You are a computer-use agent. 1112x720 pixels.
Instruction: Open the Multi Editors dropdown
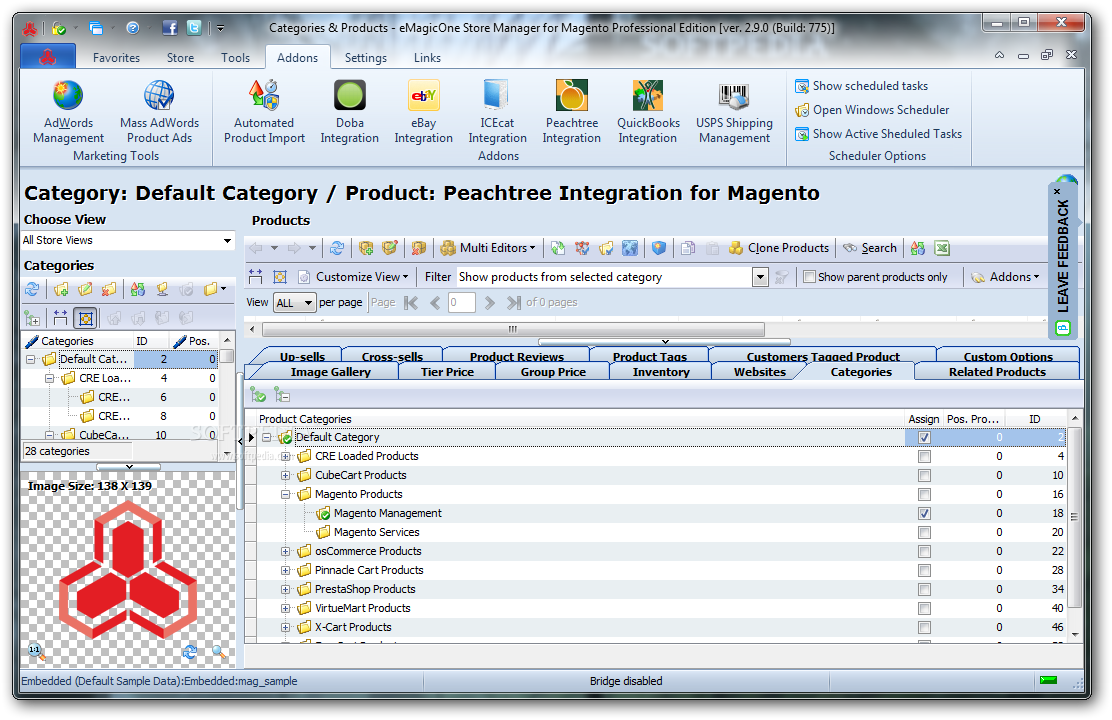[488, 248]
